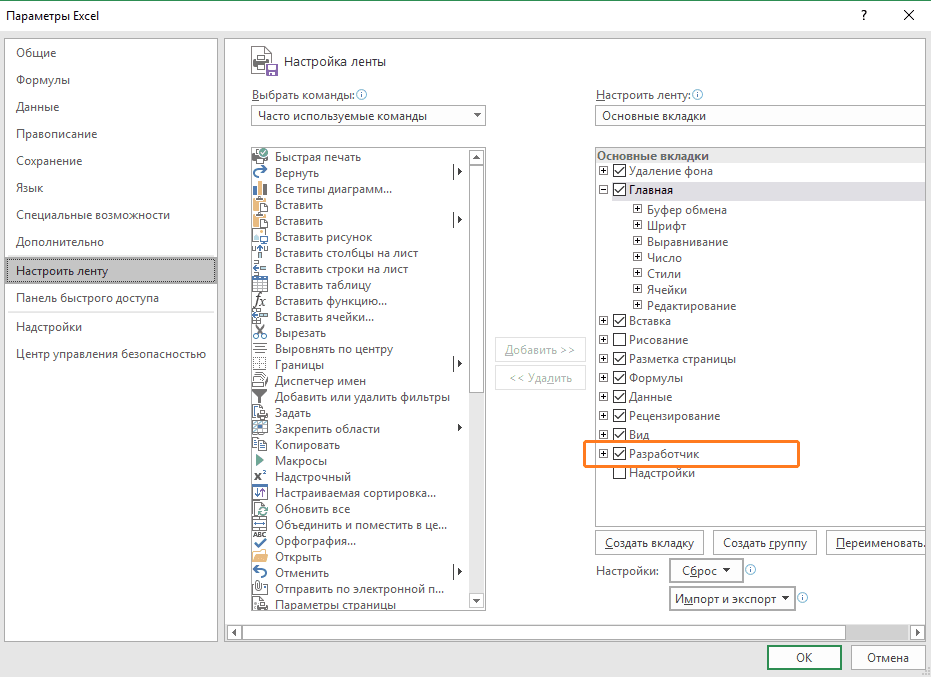Open the Формулы settings category

tap(43, 80)
